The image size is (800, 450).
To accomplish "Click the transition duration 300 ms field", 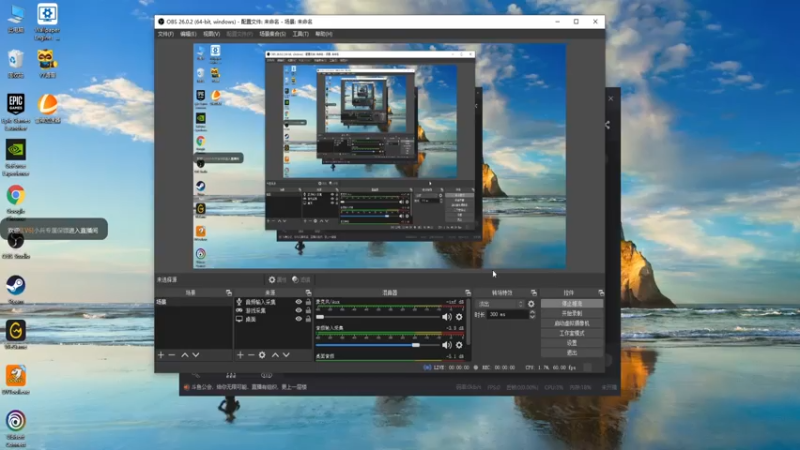I will click(508, 315).
